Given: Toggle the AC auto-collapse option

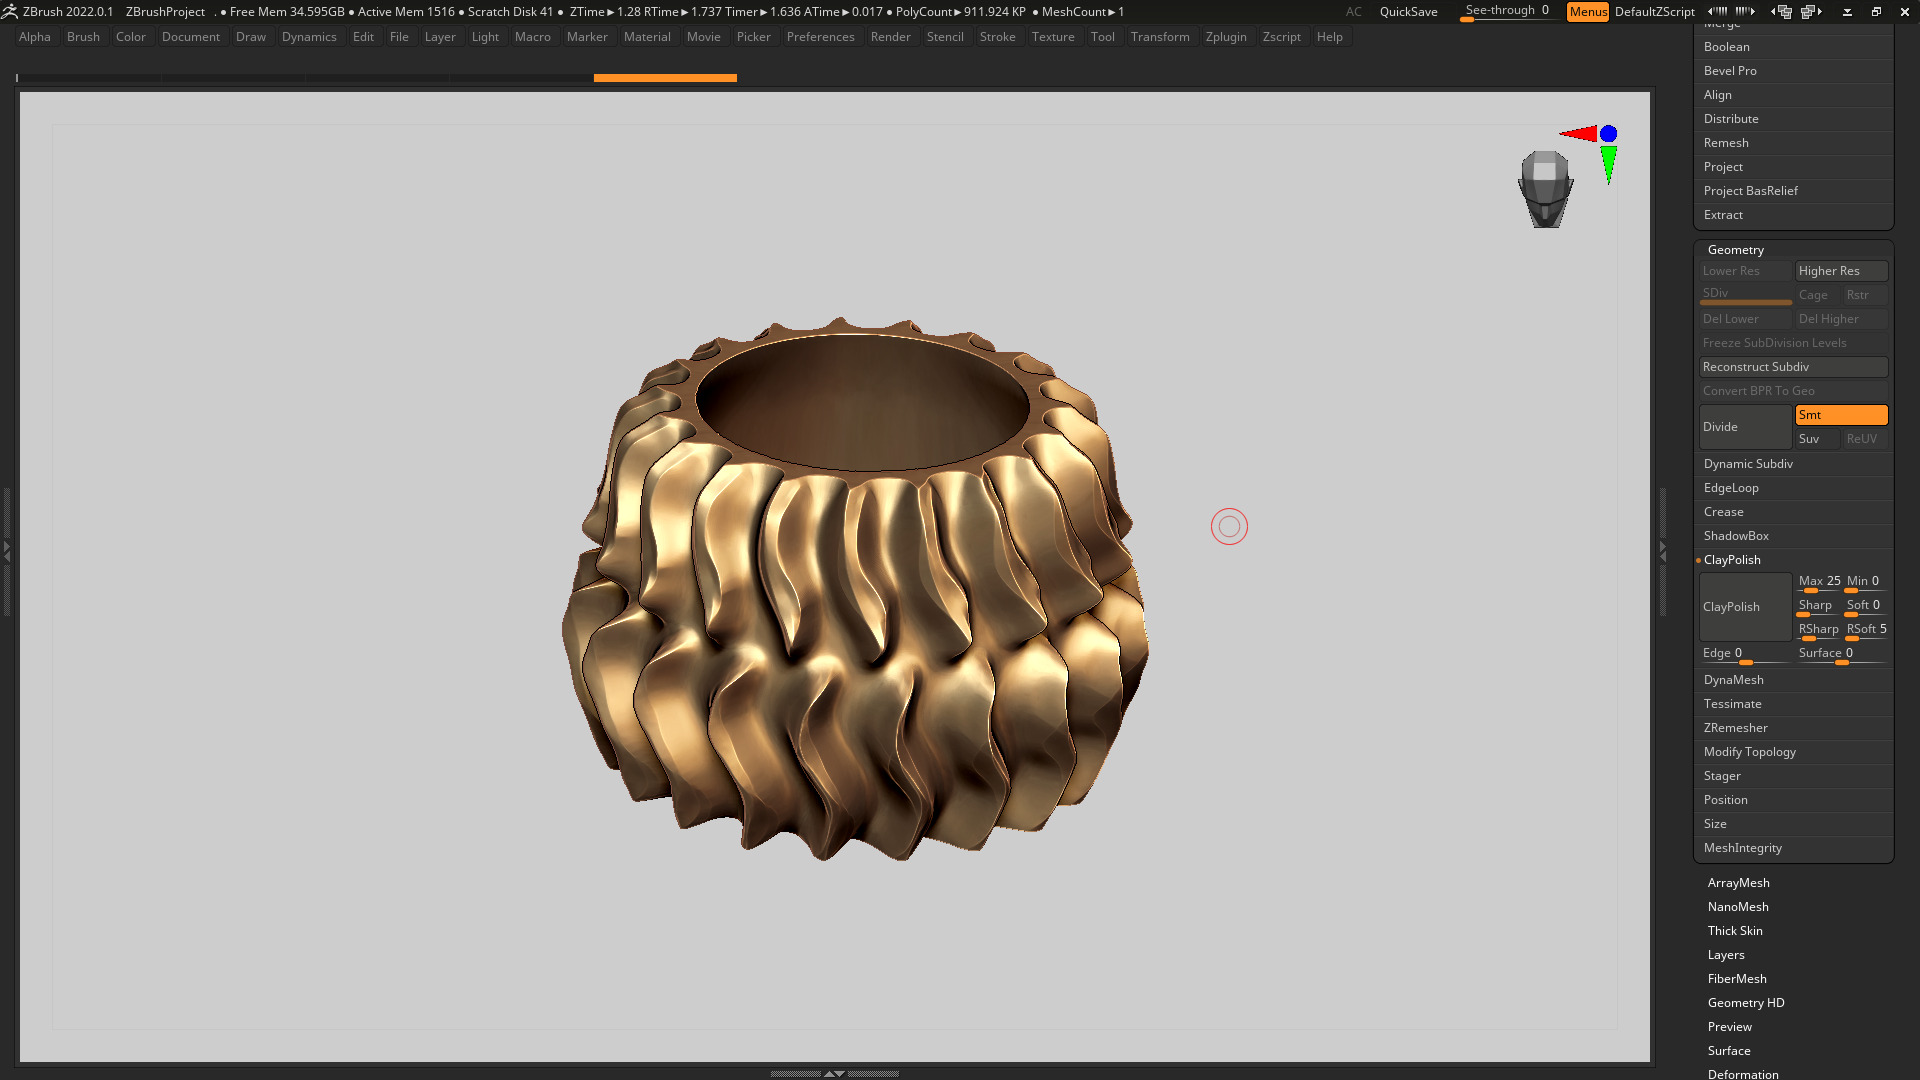Looking at the screenshot, I should point(1353,11).
